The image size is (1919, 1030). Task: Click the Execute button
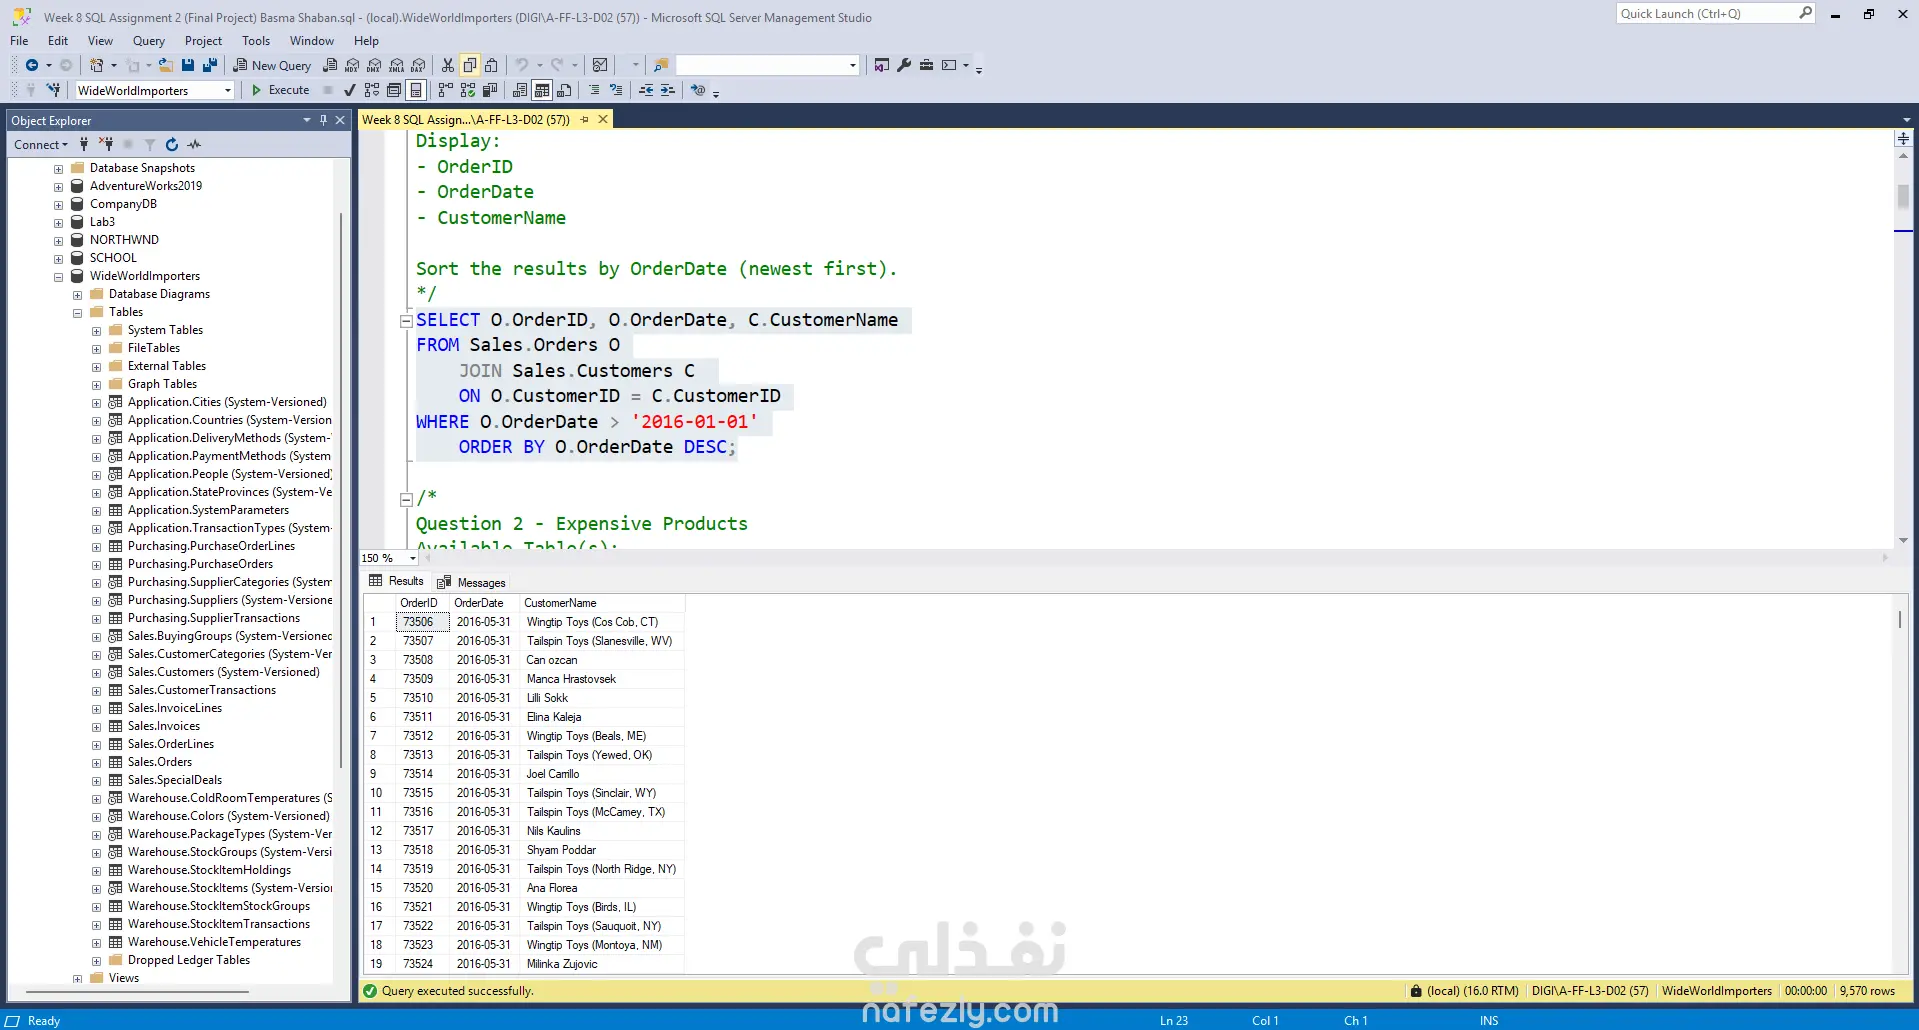280,90
